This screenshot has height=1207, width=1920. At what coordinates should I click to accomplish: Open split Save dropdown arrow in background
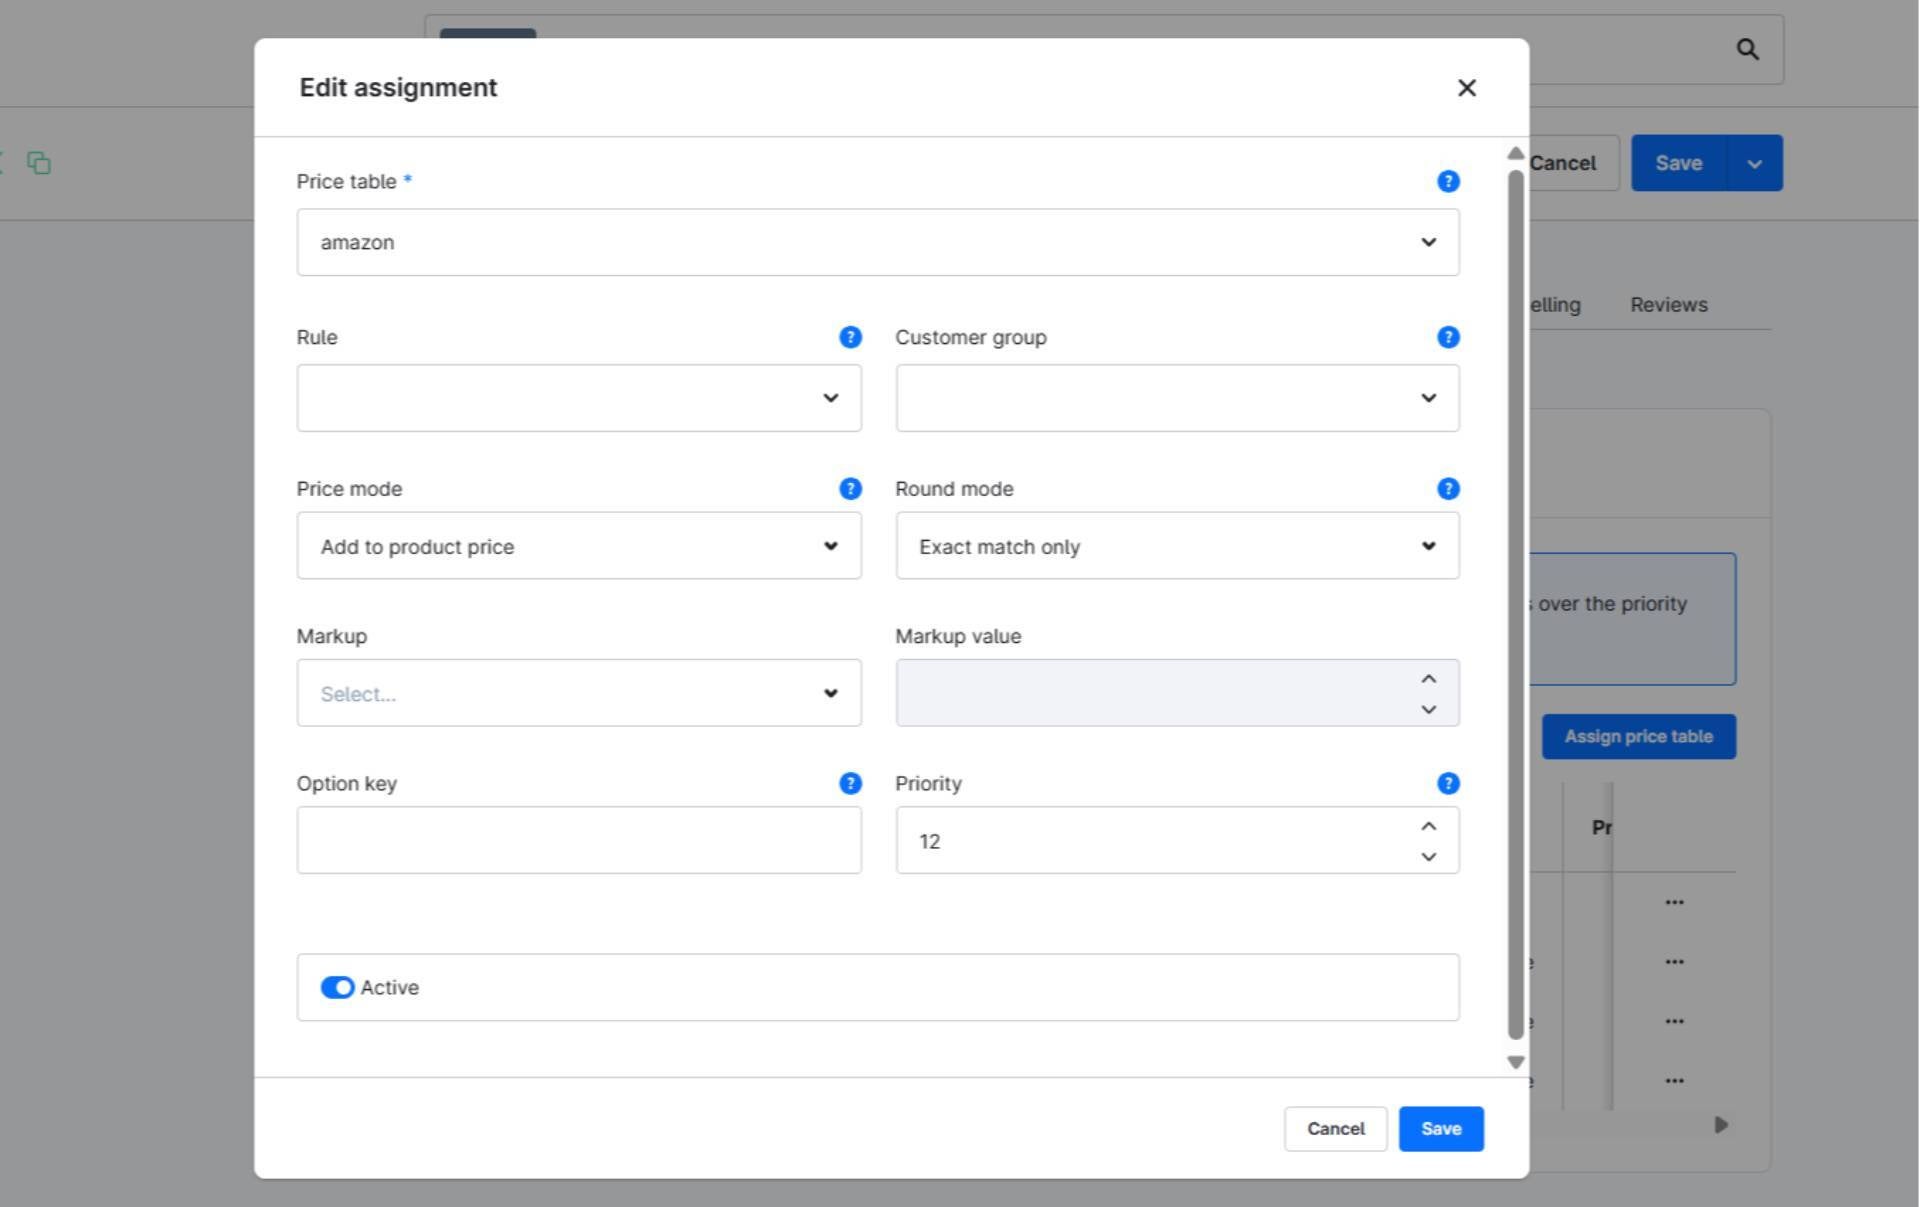point(1754,163)
